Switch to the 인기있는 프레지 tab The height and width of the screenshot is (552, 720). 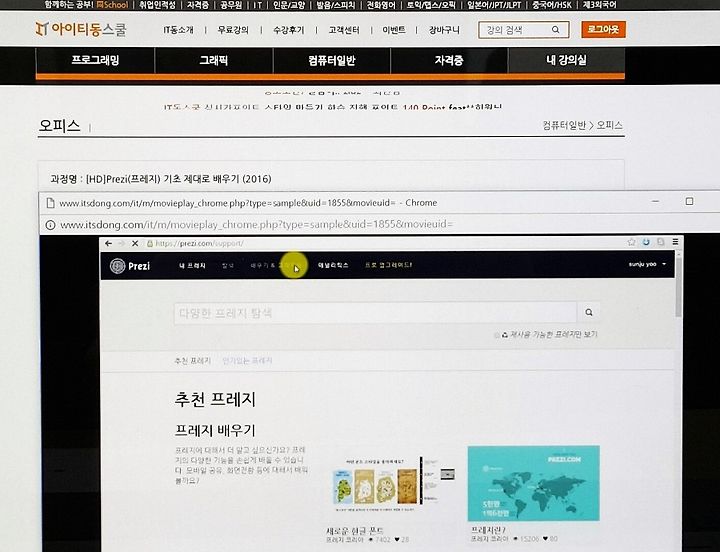click(247, 361)
